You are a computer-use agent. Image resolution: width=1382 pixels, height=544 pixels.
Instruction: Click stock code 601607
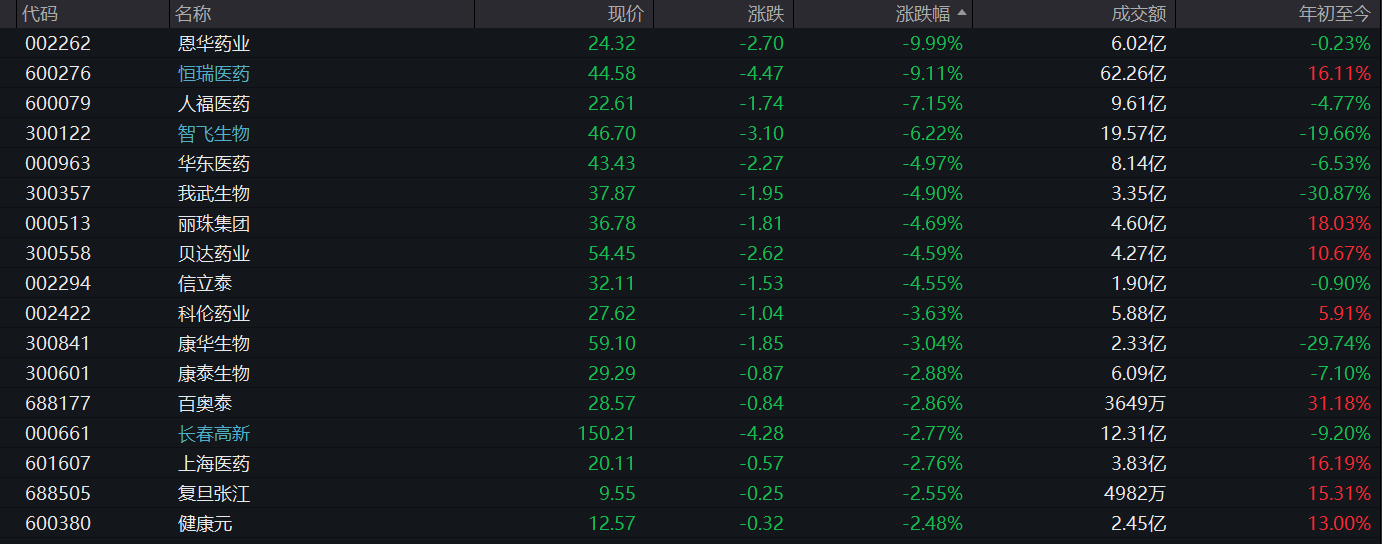coord(58,463)
